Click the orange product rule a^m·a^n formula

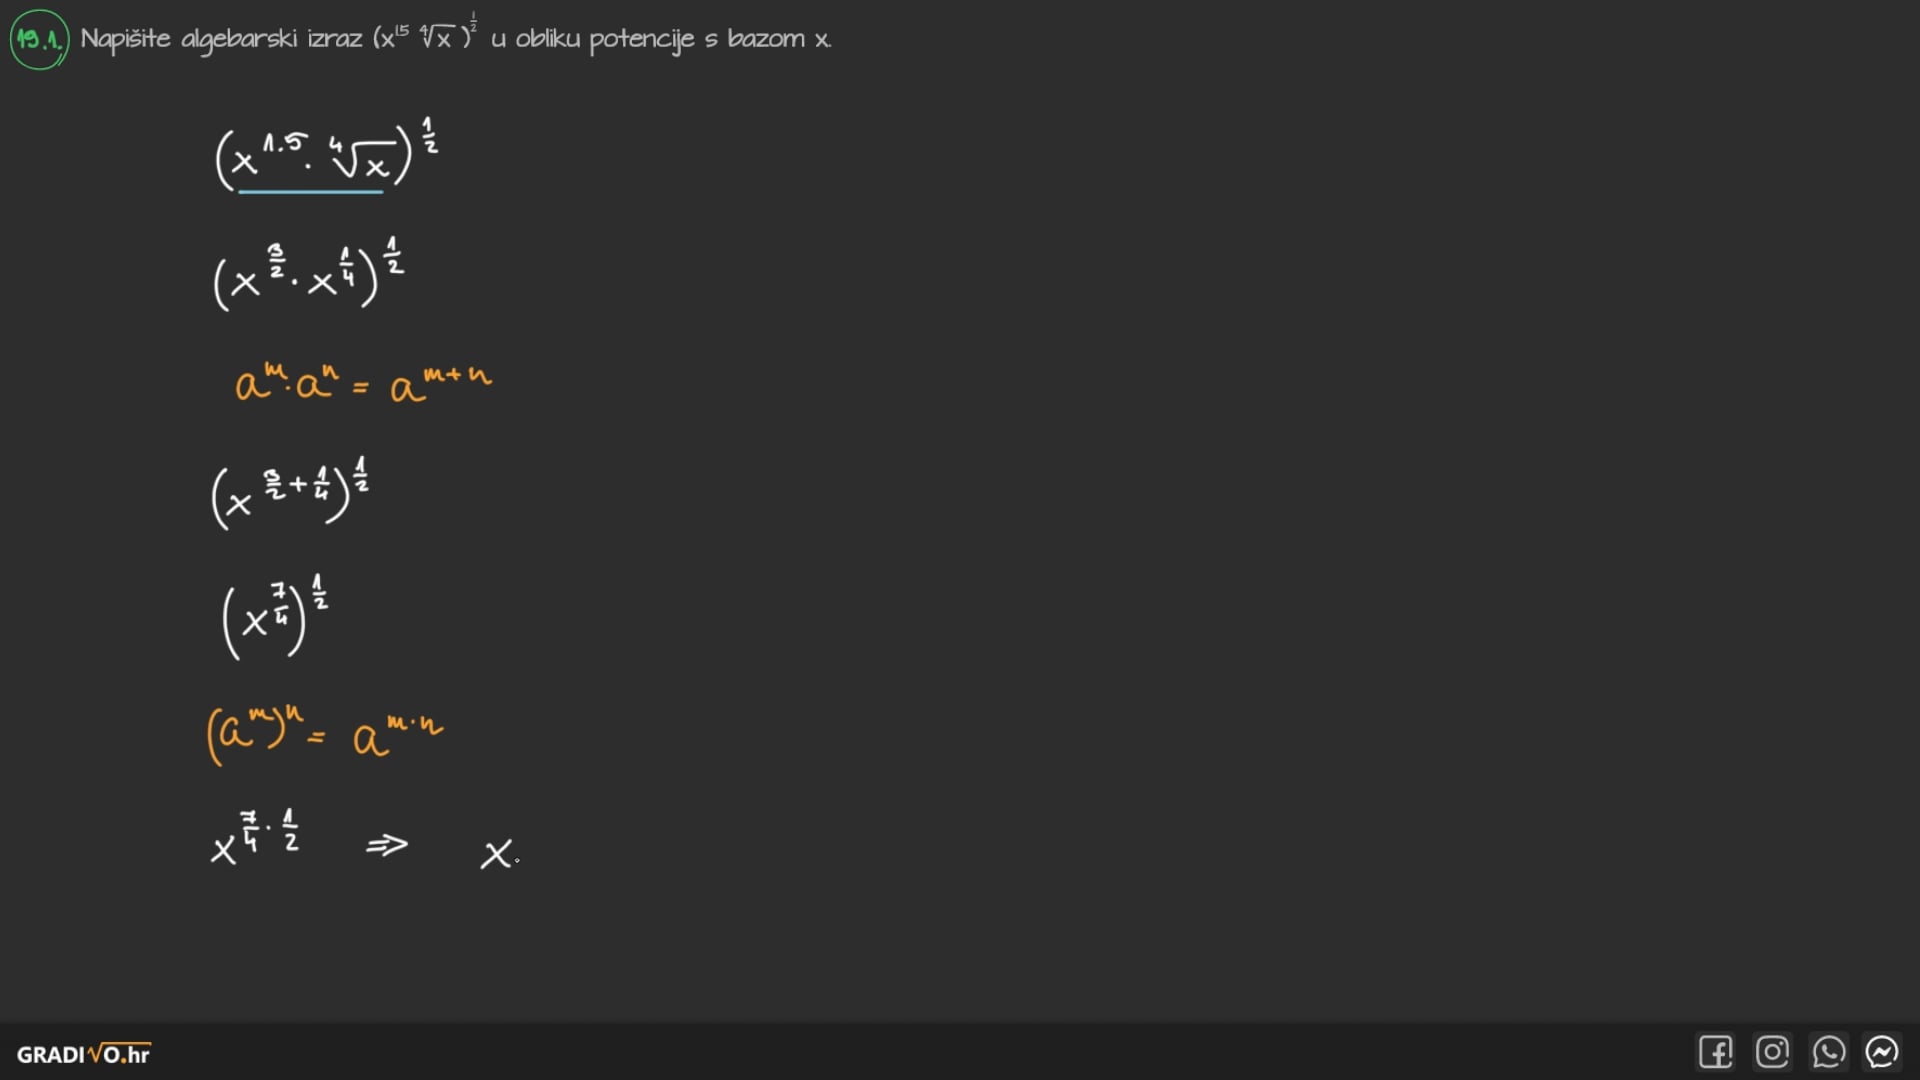pos(362,383)
